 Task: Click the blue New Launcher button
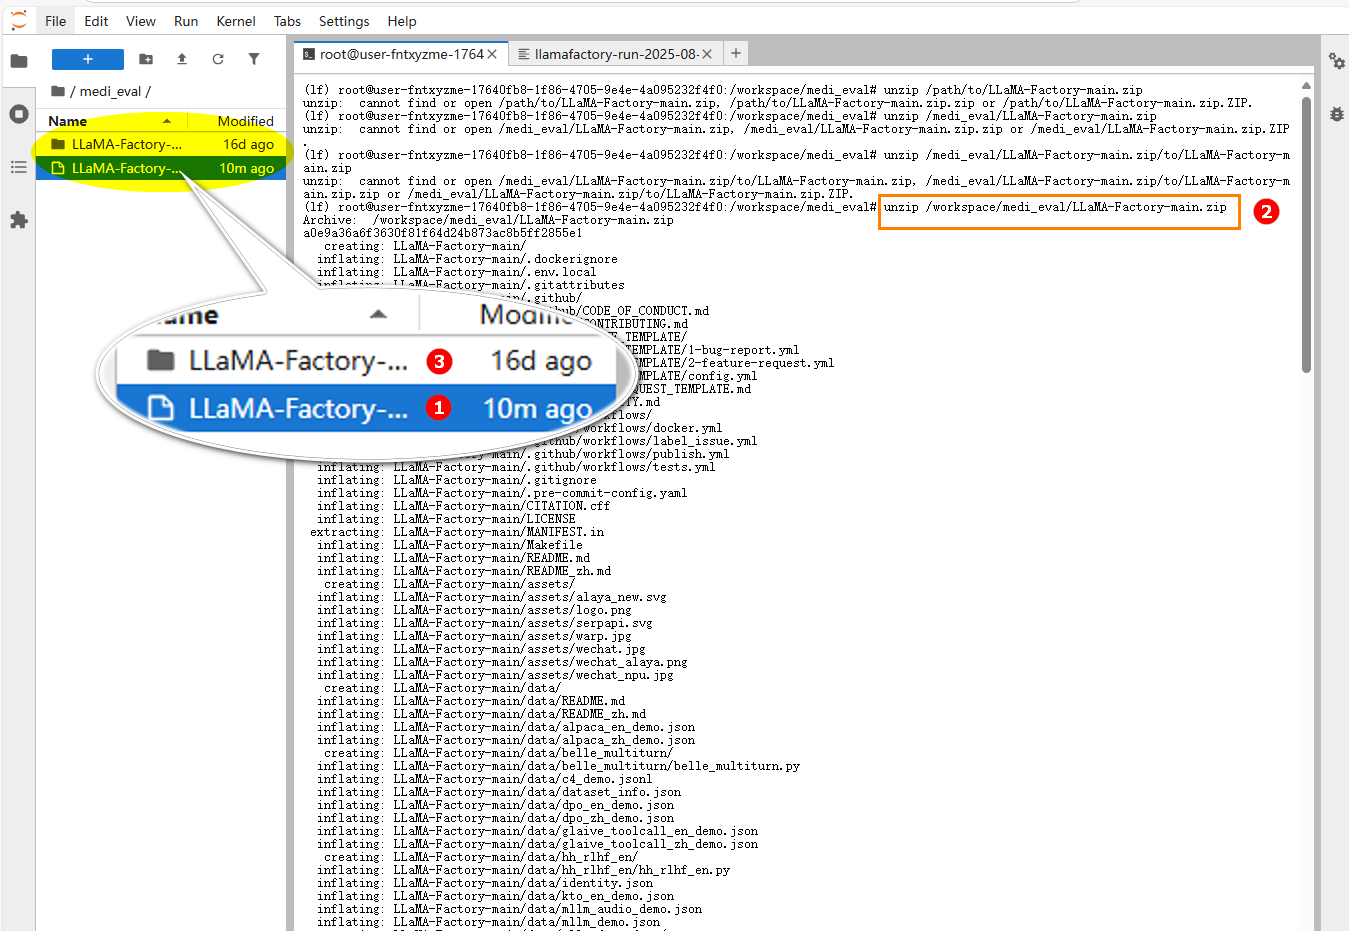click(88, 59)
